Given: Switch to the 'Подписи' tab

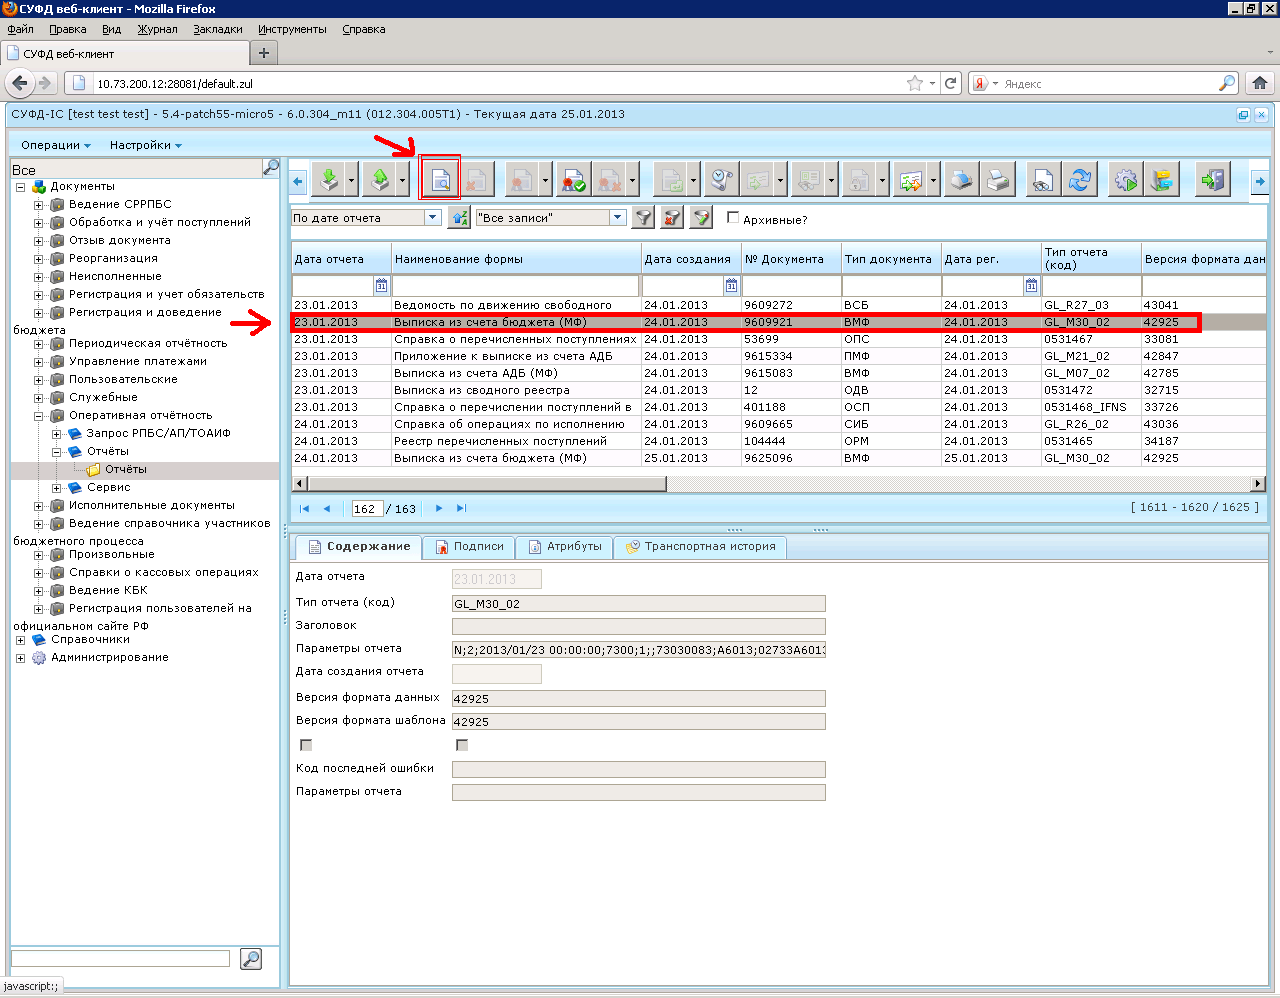Looking at the screenshot, I should point(469,547).
